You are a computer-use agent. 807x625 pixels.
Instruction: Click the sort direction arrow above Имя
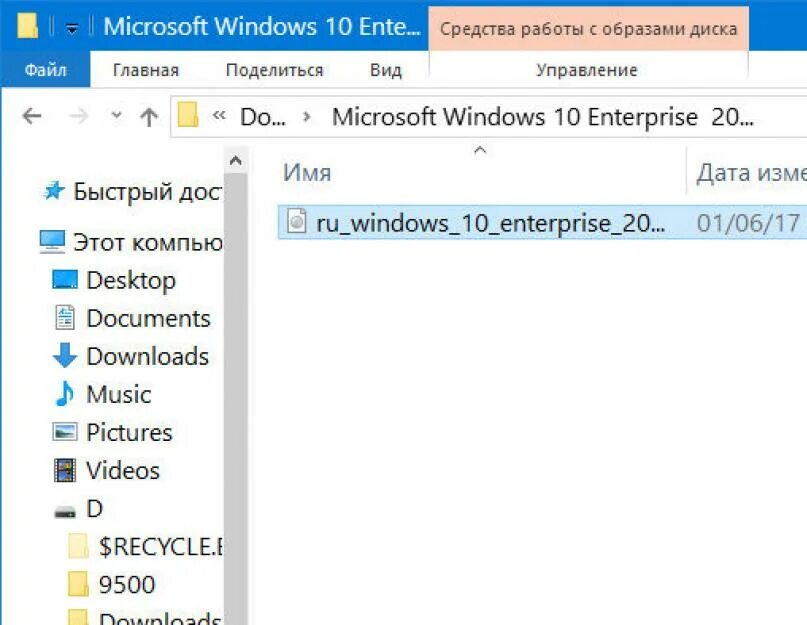(480, 150)
